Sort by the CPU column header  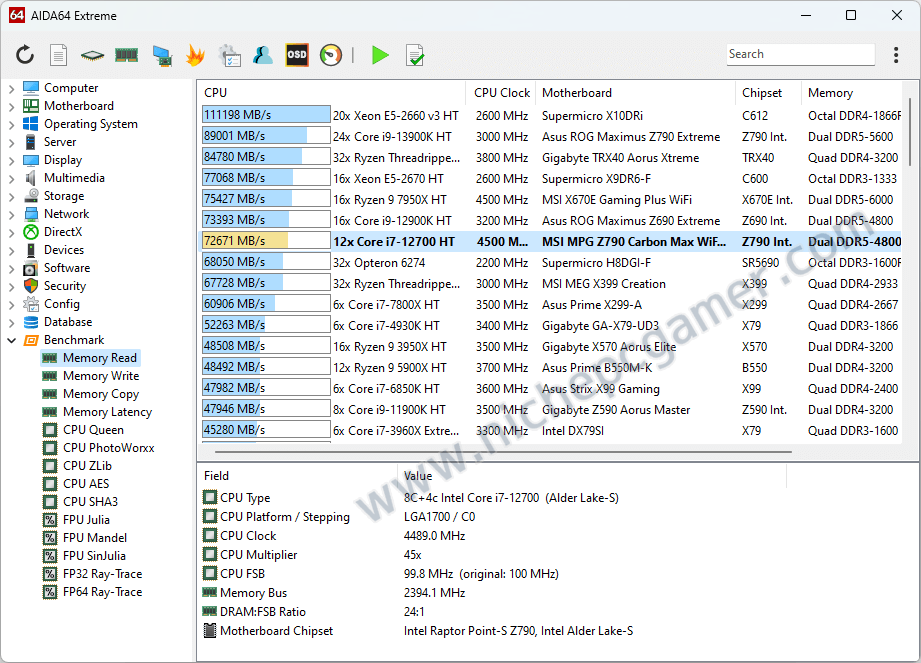coord(332,93)
